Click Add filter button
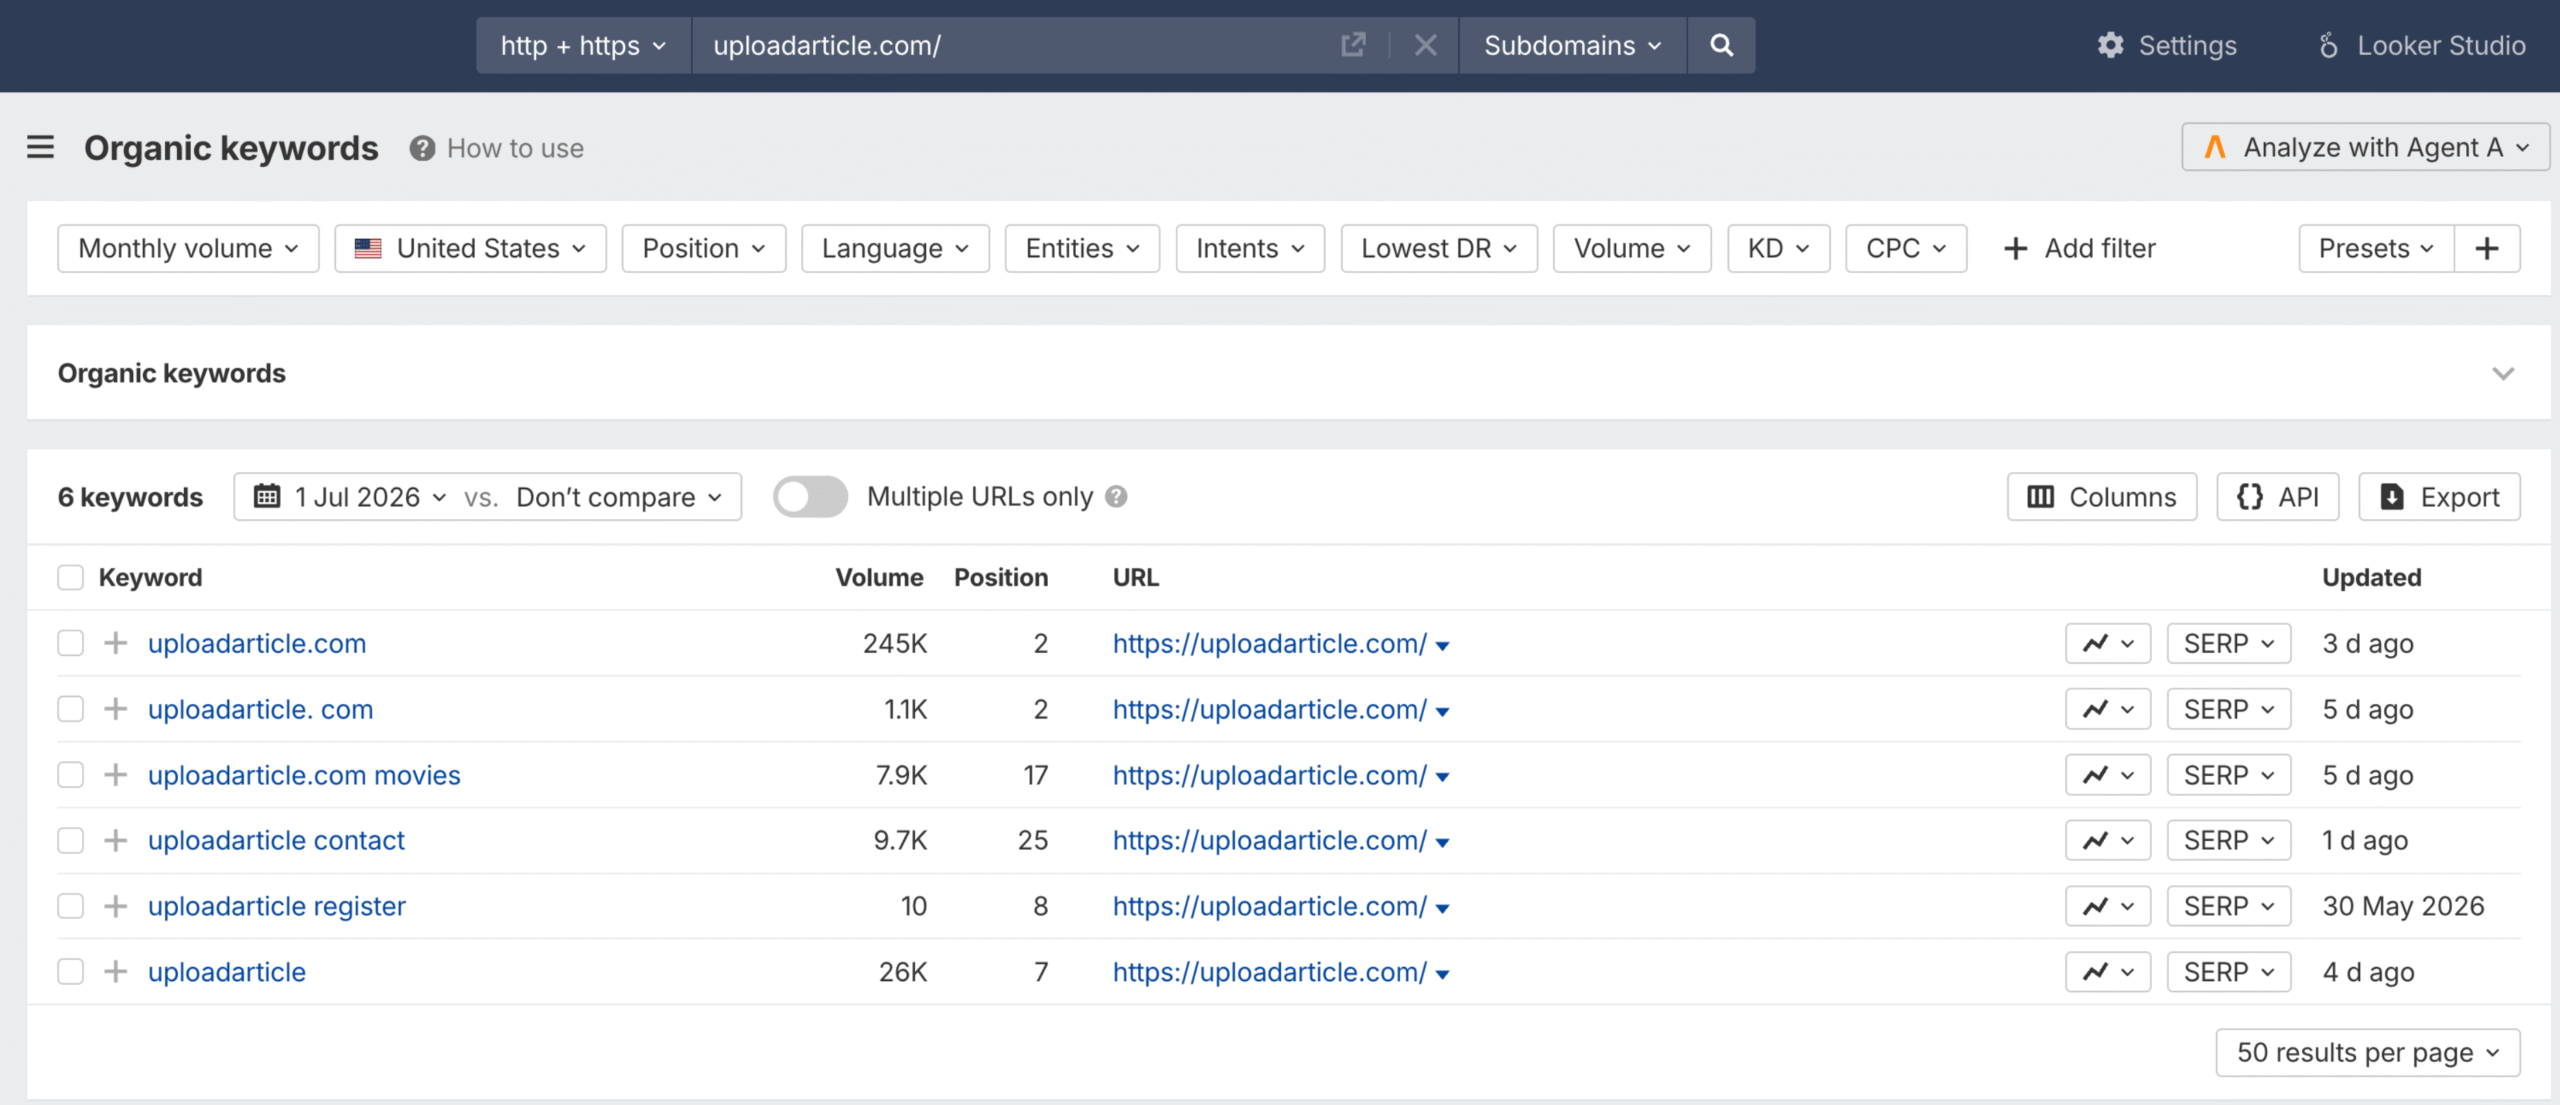Image resolution: width=2560 pixels, height=1105 pixels. 2080,248
